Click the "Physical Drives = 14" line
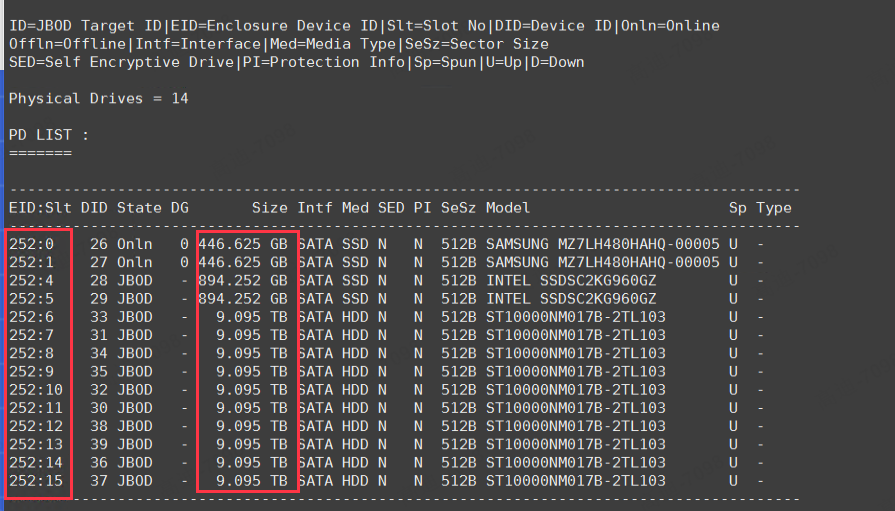Image resolution: width=895 pixels, height=511 pixels. (98, 98)
